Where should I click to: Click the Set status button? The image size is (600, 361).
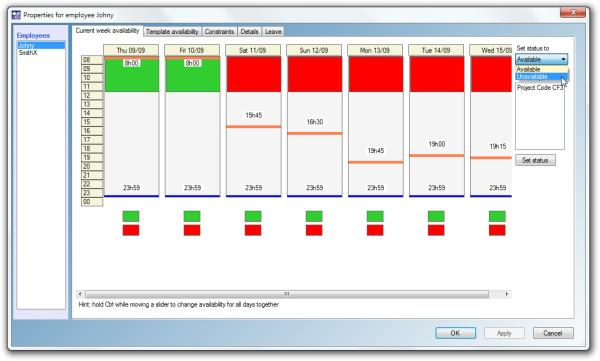click(x=535, y=160)
